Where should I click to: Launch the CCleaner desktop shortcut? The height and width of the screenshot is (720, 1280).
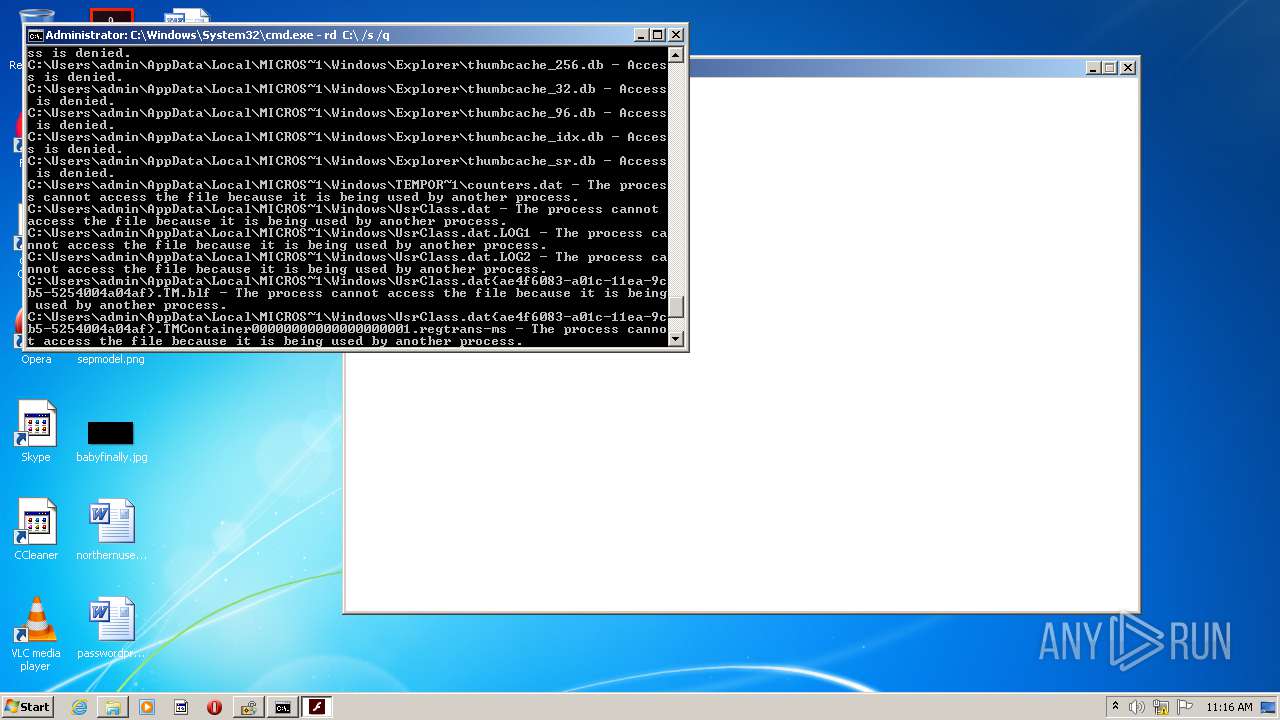pos(36,529)
